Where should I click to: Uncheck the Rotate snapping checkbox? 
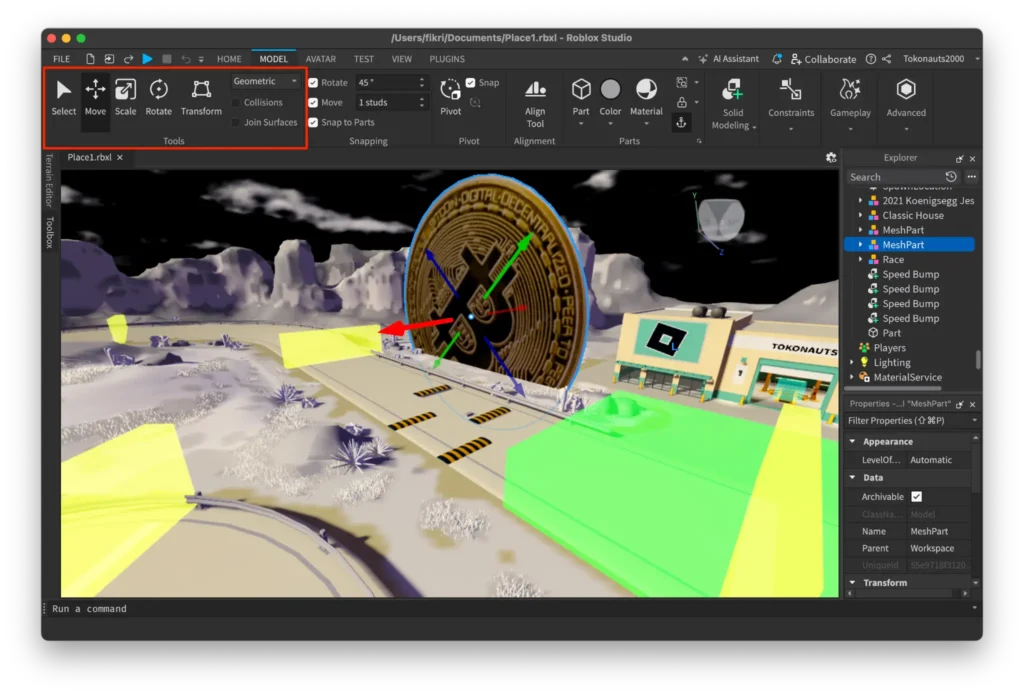pyautogui.click(x=313, y=82)
